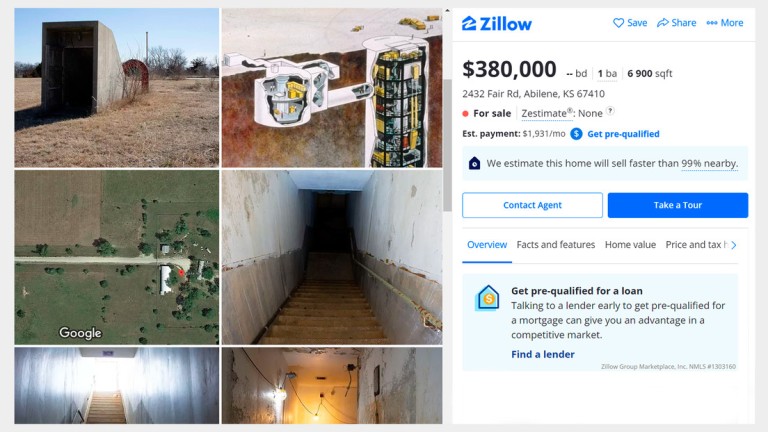768x432 pixels.
Task: Save listing with heart icon
Action: (x=619, y=23)
